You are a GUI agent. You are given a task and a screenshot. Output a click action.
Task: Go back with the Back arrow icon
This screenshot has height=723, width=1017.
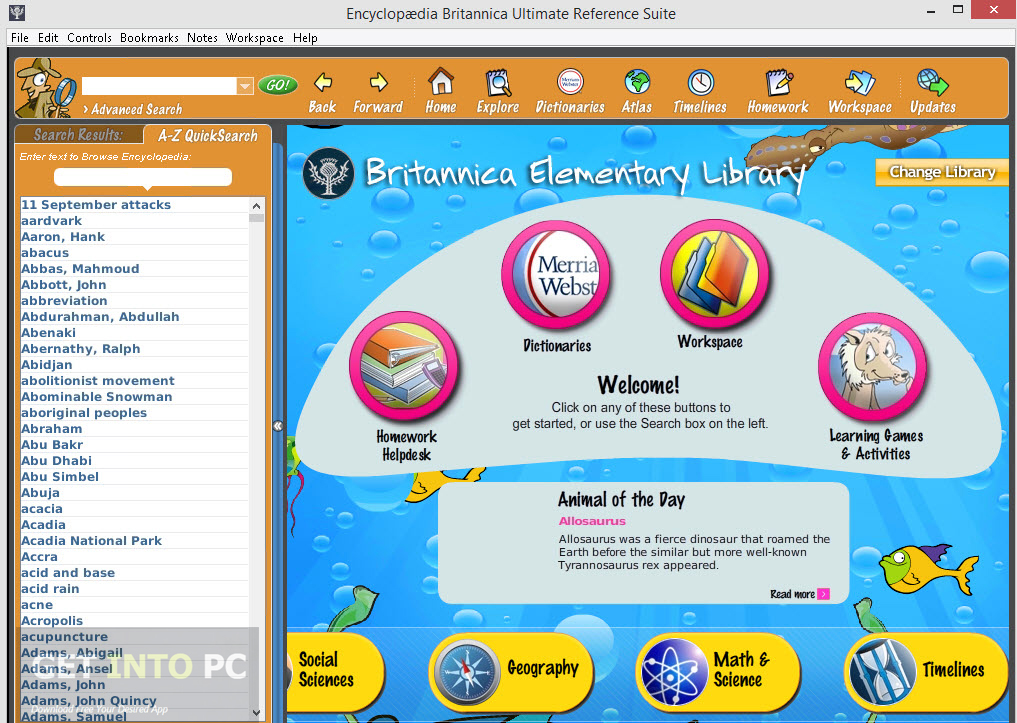pos(322,83)
